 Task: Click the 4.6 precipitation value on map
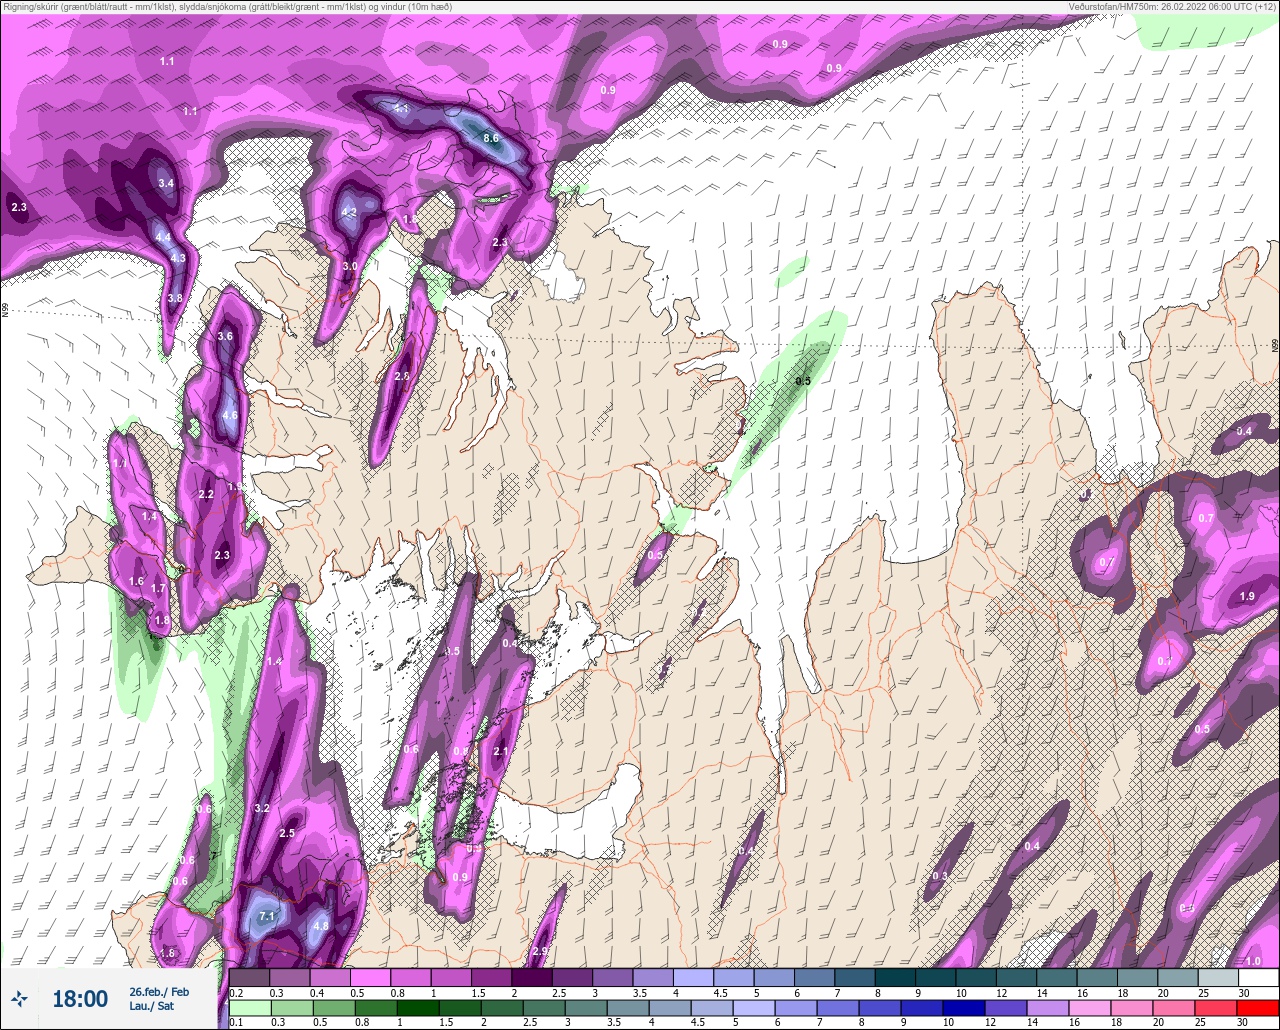229,415
